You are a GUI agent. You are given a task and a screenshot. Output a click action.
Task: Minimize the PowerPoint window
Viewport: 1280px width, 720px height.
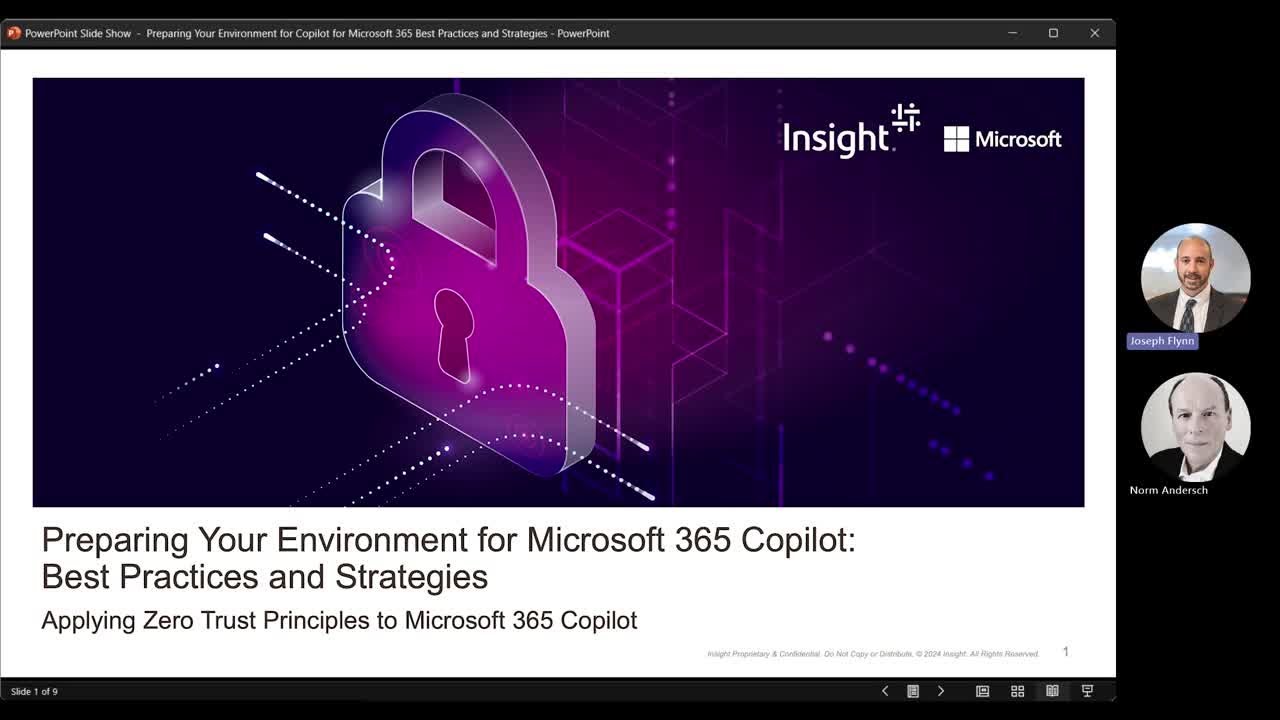(x=1012, y=33)
